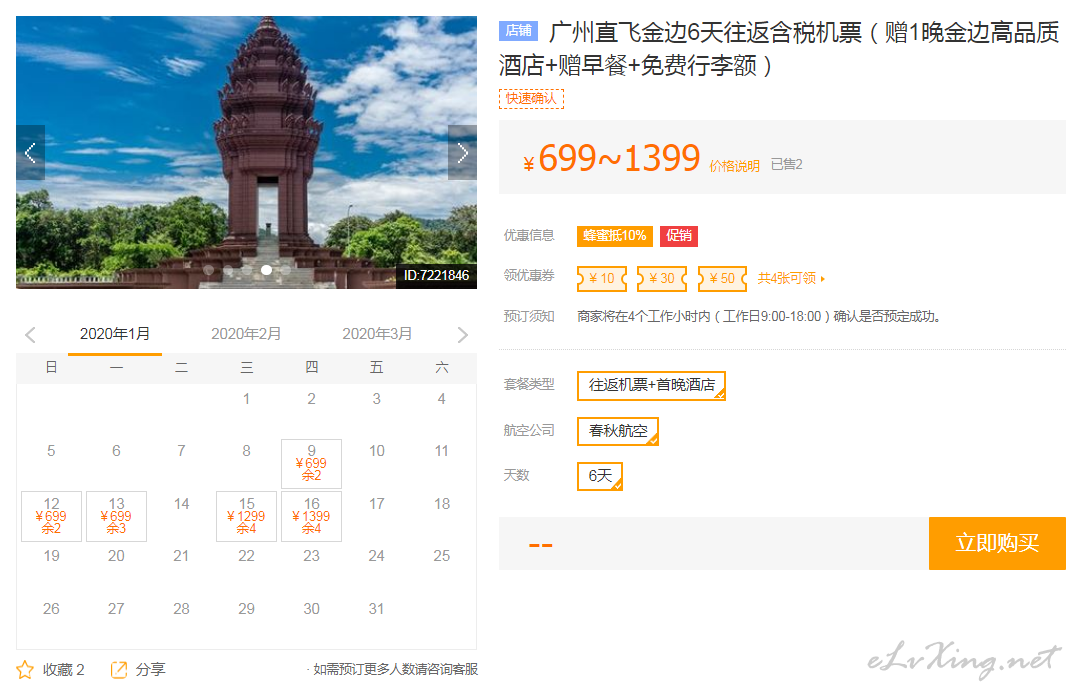This screenshot has height=693, width=1072.
Task: Click the 收藏 2 favorites label
Action: (x=64, y=670)
